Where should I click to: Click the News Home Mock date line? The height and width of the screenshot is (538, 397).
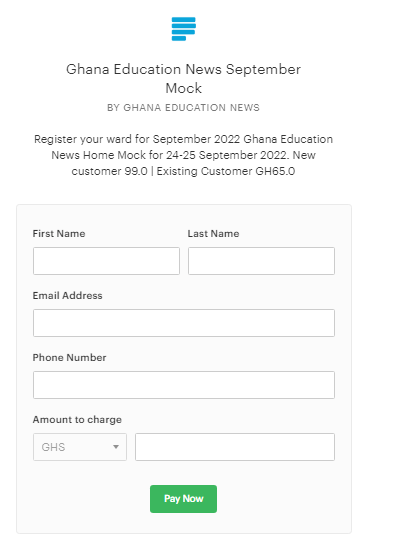tap(183, 155)
